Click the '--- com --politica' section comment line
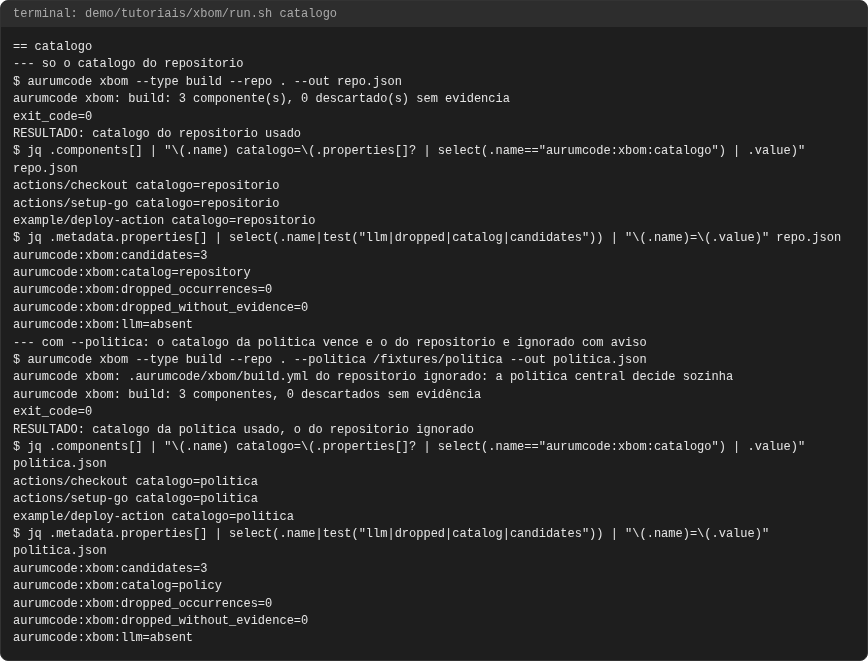The image size is (868, 661). point(330,342)
